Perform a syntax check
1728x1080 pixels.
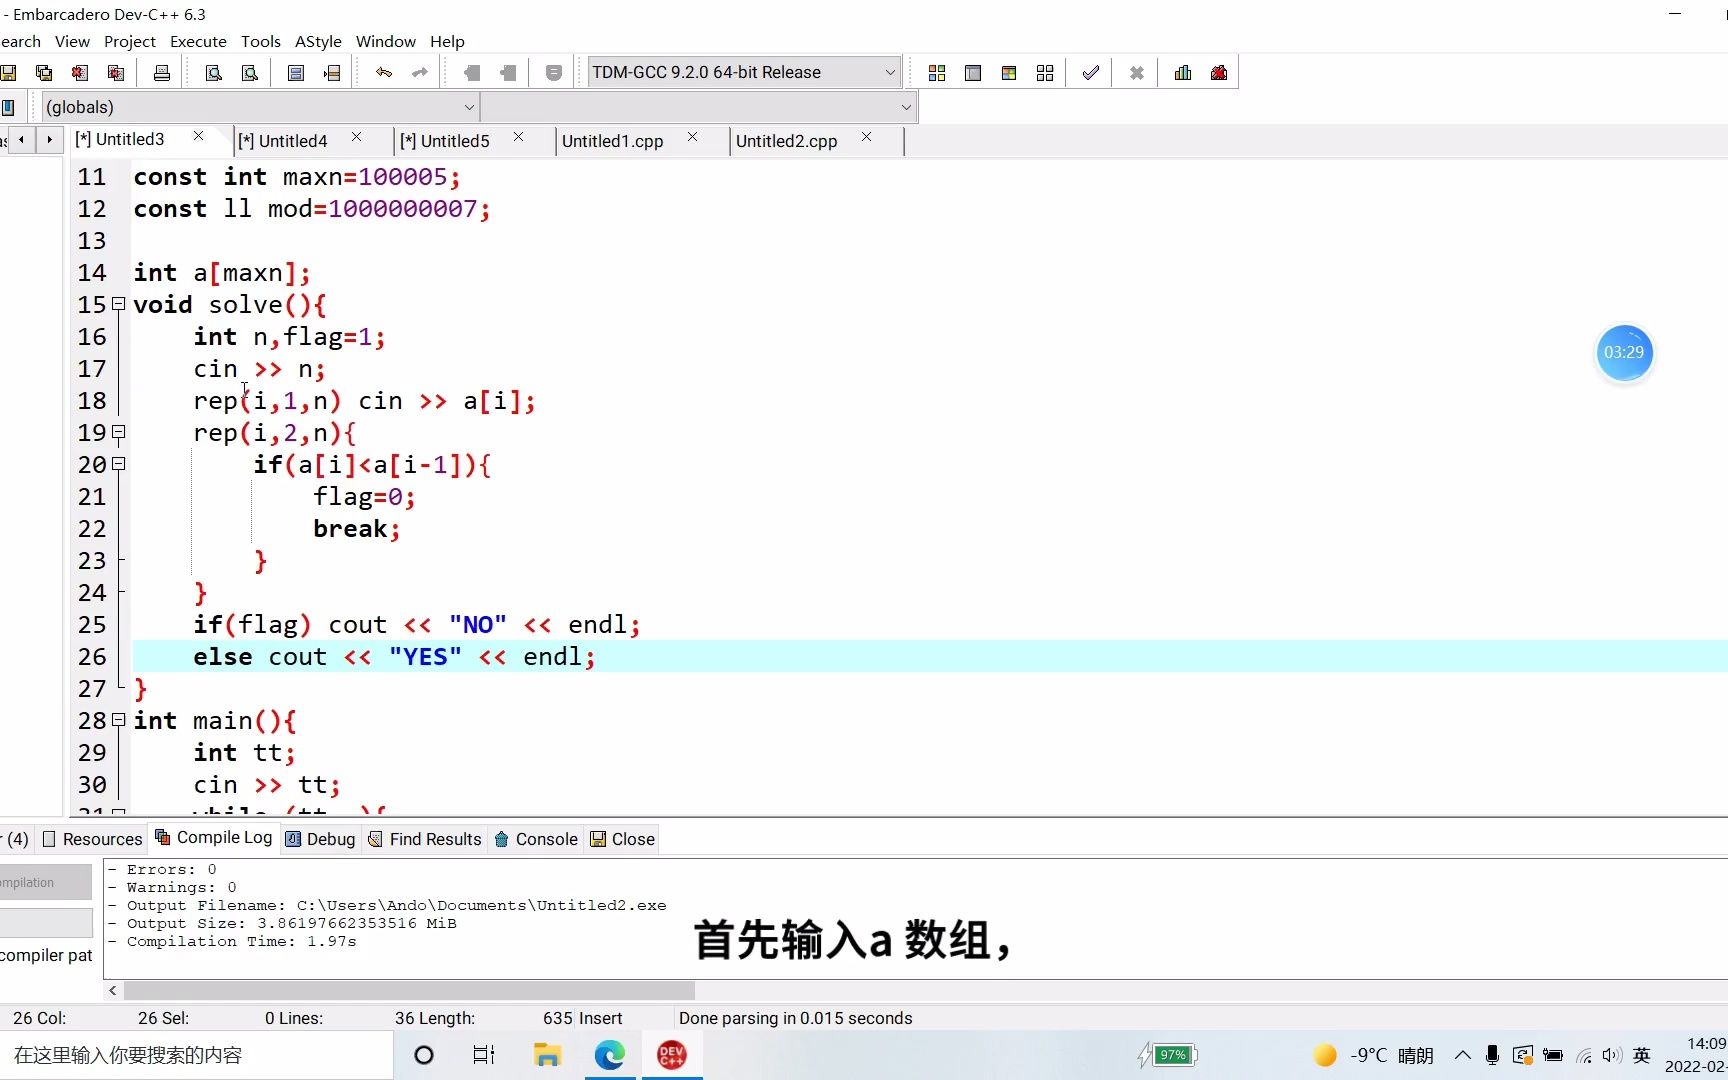click(x=1090, y=72)
